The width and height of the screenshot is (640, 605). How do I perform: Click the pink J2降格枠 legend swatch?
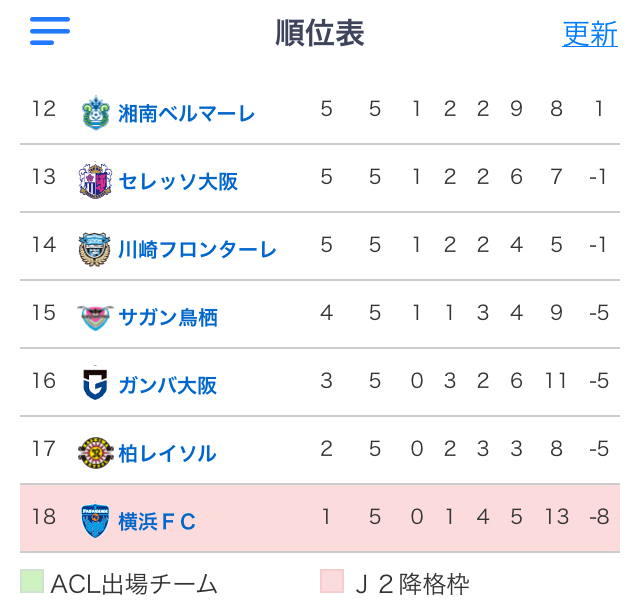[x=332, y=581]
